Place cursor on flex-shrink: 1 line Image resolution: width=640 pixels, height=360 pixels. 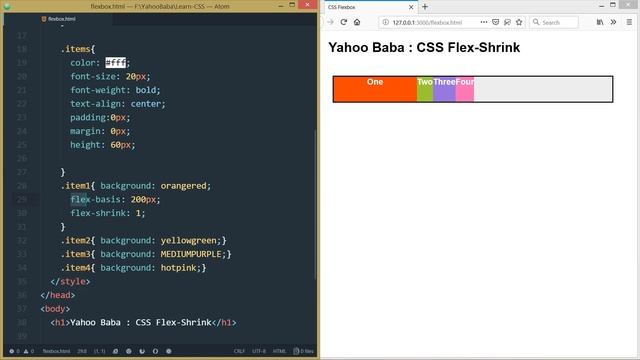[x=108, y=213]
